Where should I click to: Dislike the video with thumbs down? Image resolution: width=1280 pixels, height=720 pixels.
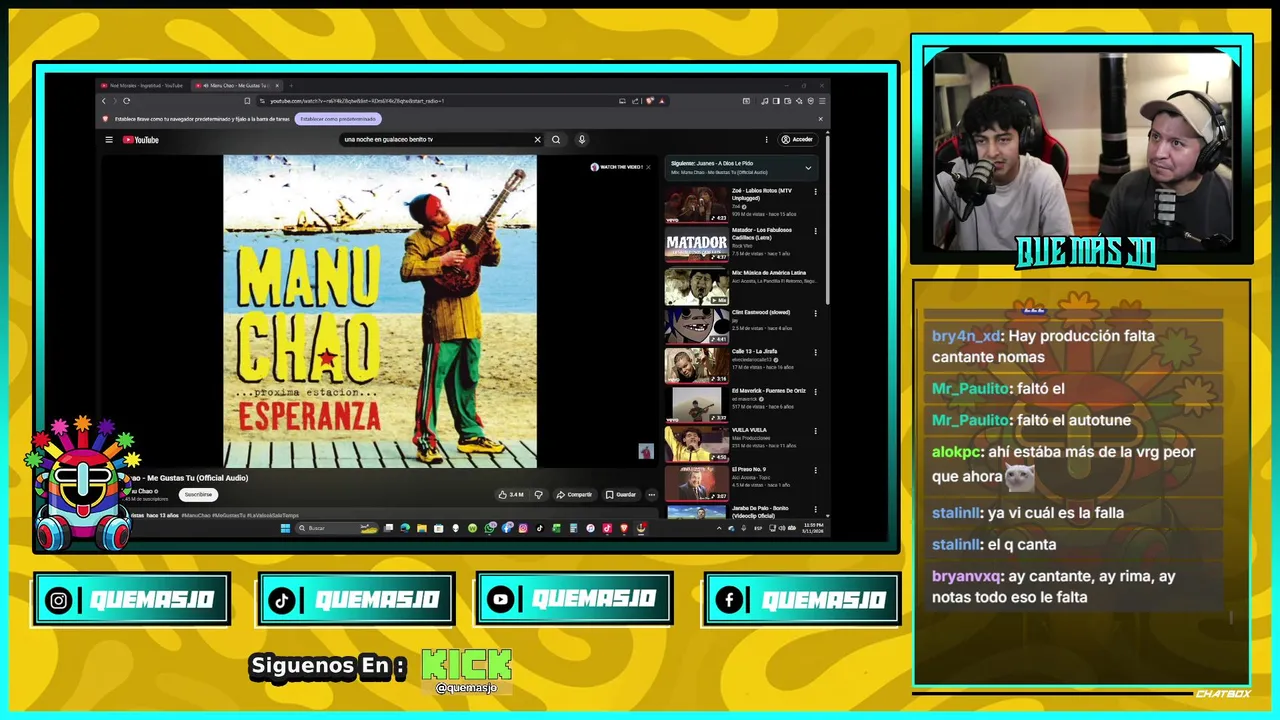point(539,494)
